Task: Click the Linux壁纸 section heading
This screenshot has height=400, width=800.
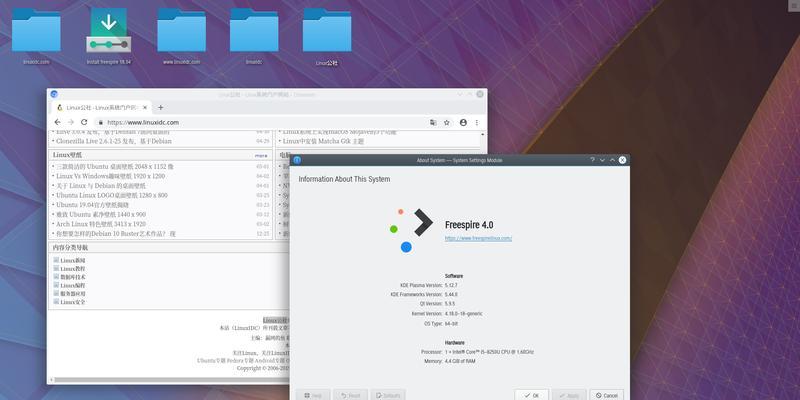Action: pyautogui.click(x=67, y=155)
